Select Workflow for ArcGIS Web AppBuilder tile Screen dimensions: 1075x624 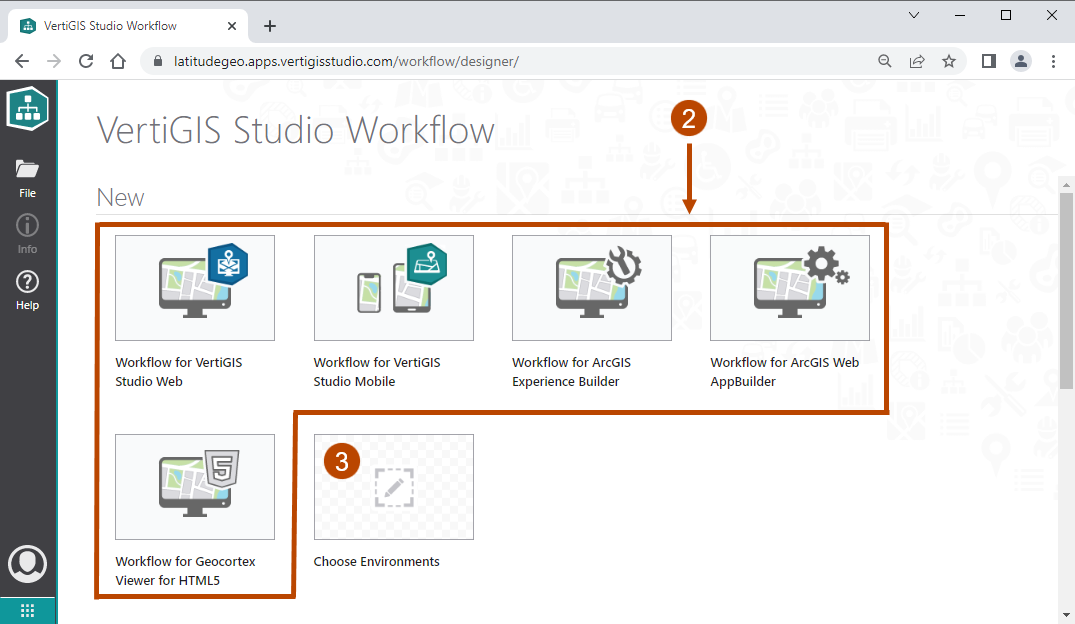pyautogui.click(x=789, y=289)
